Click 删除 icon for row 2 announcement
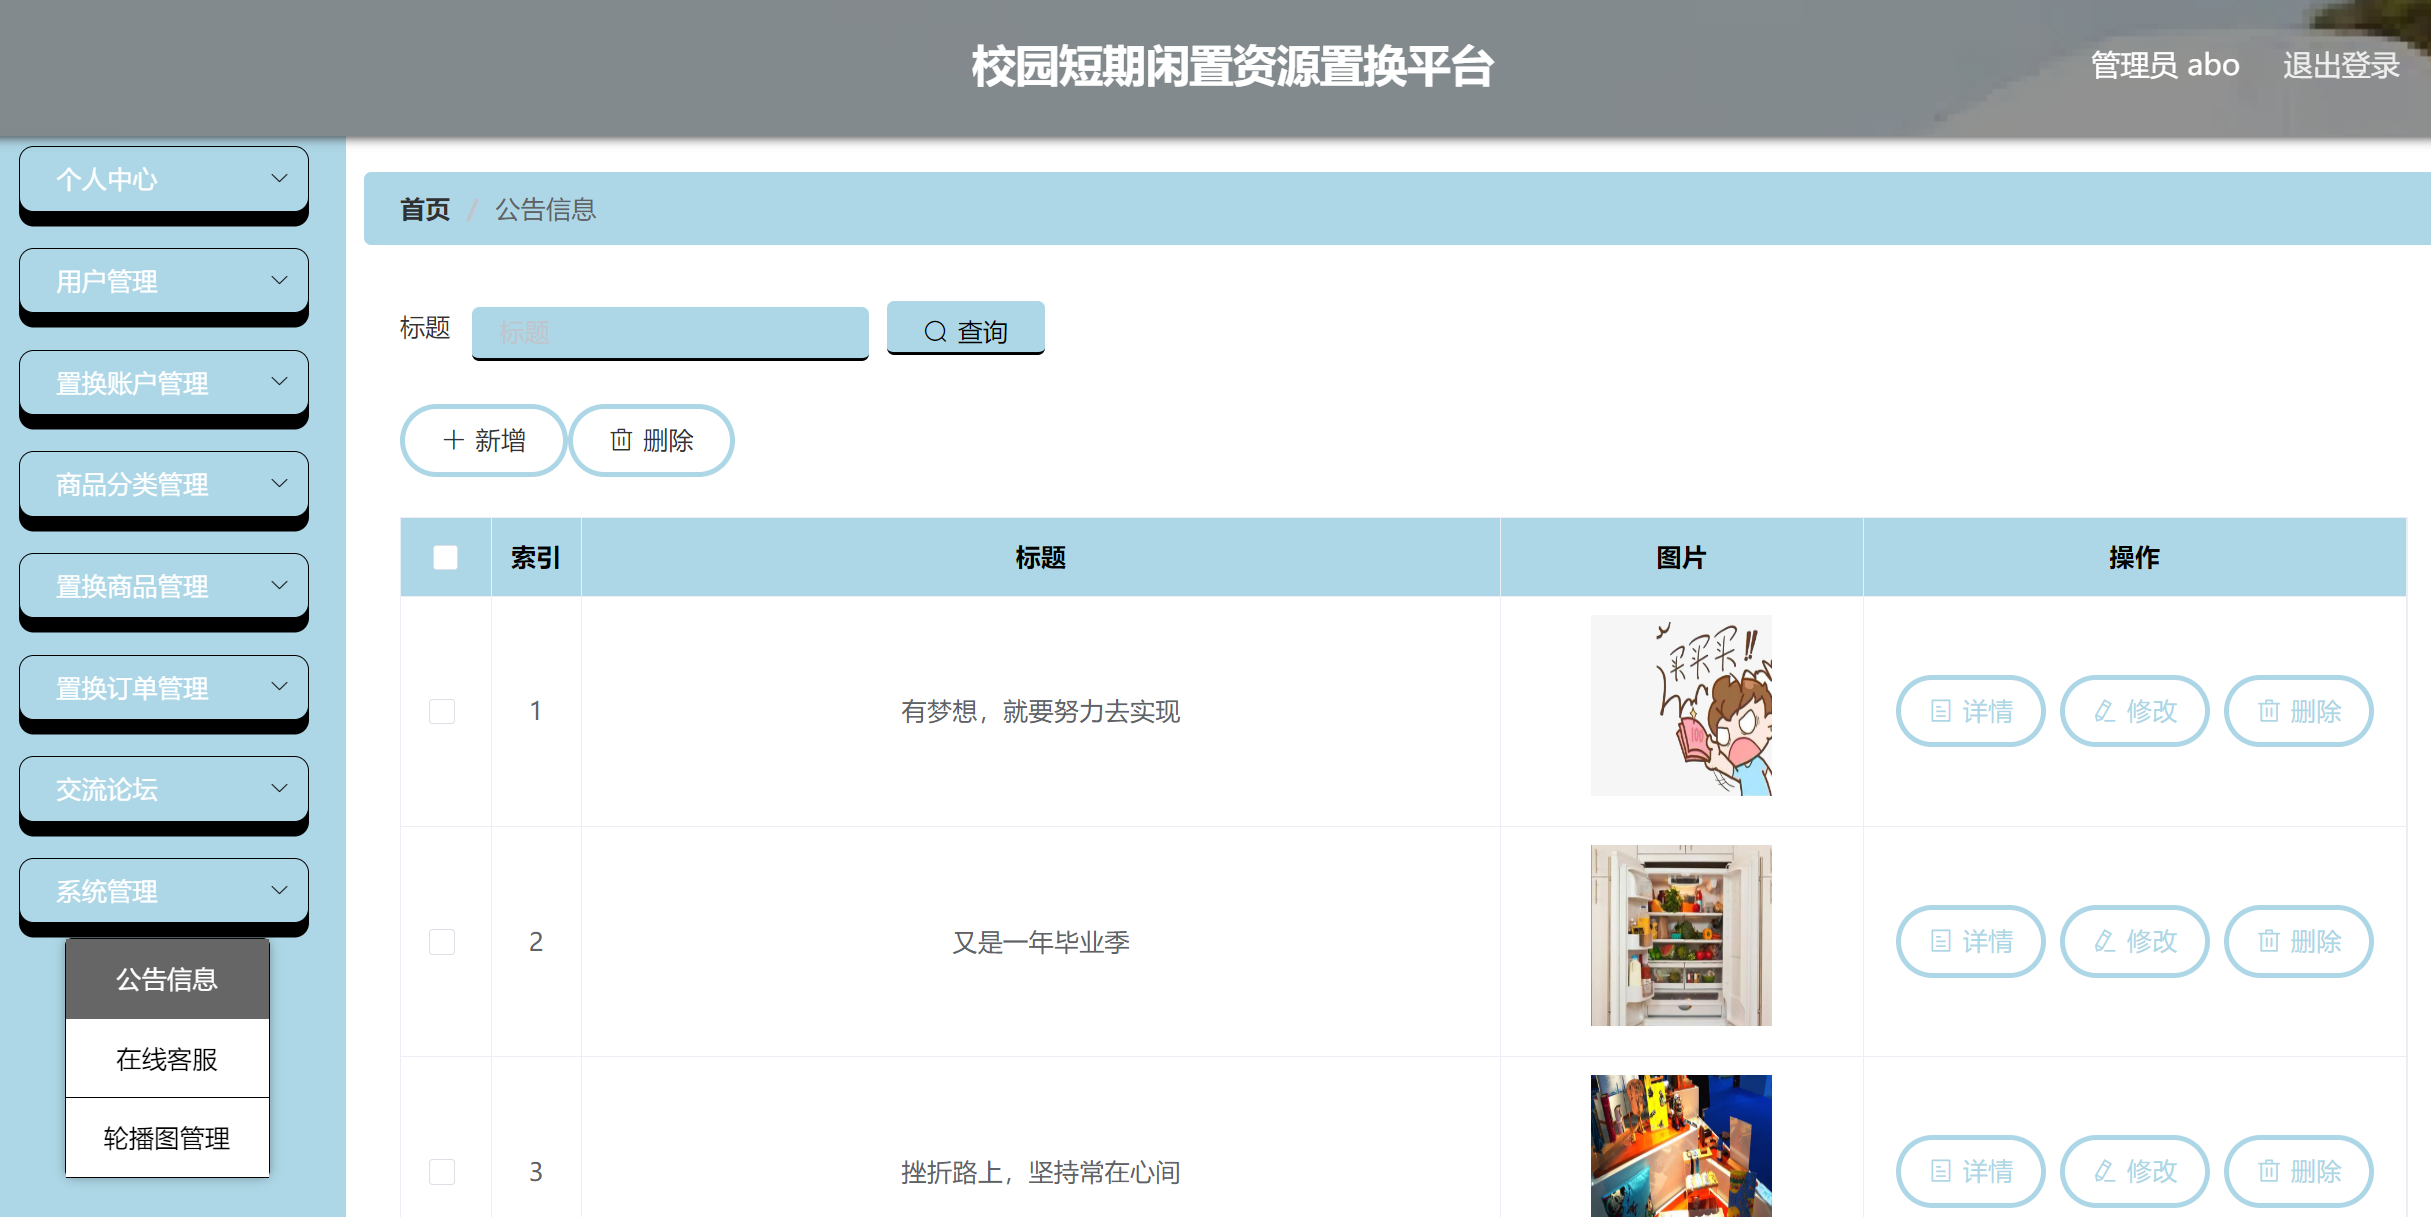2431x1217 pixels. pyautogui.click(x=2298, y=941)
